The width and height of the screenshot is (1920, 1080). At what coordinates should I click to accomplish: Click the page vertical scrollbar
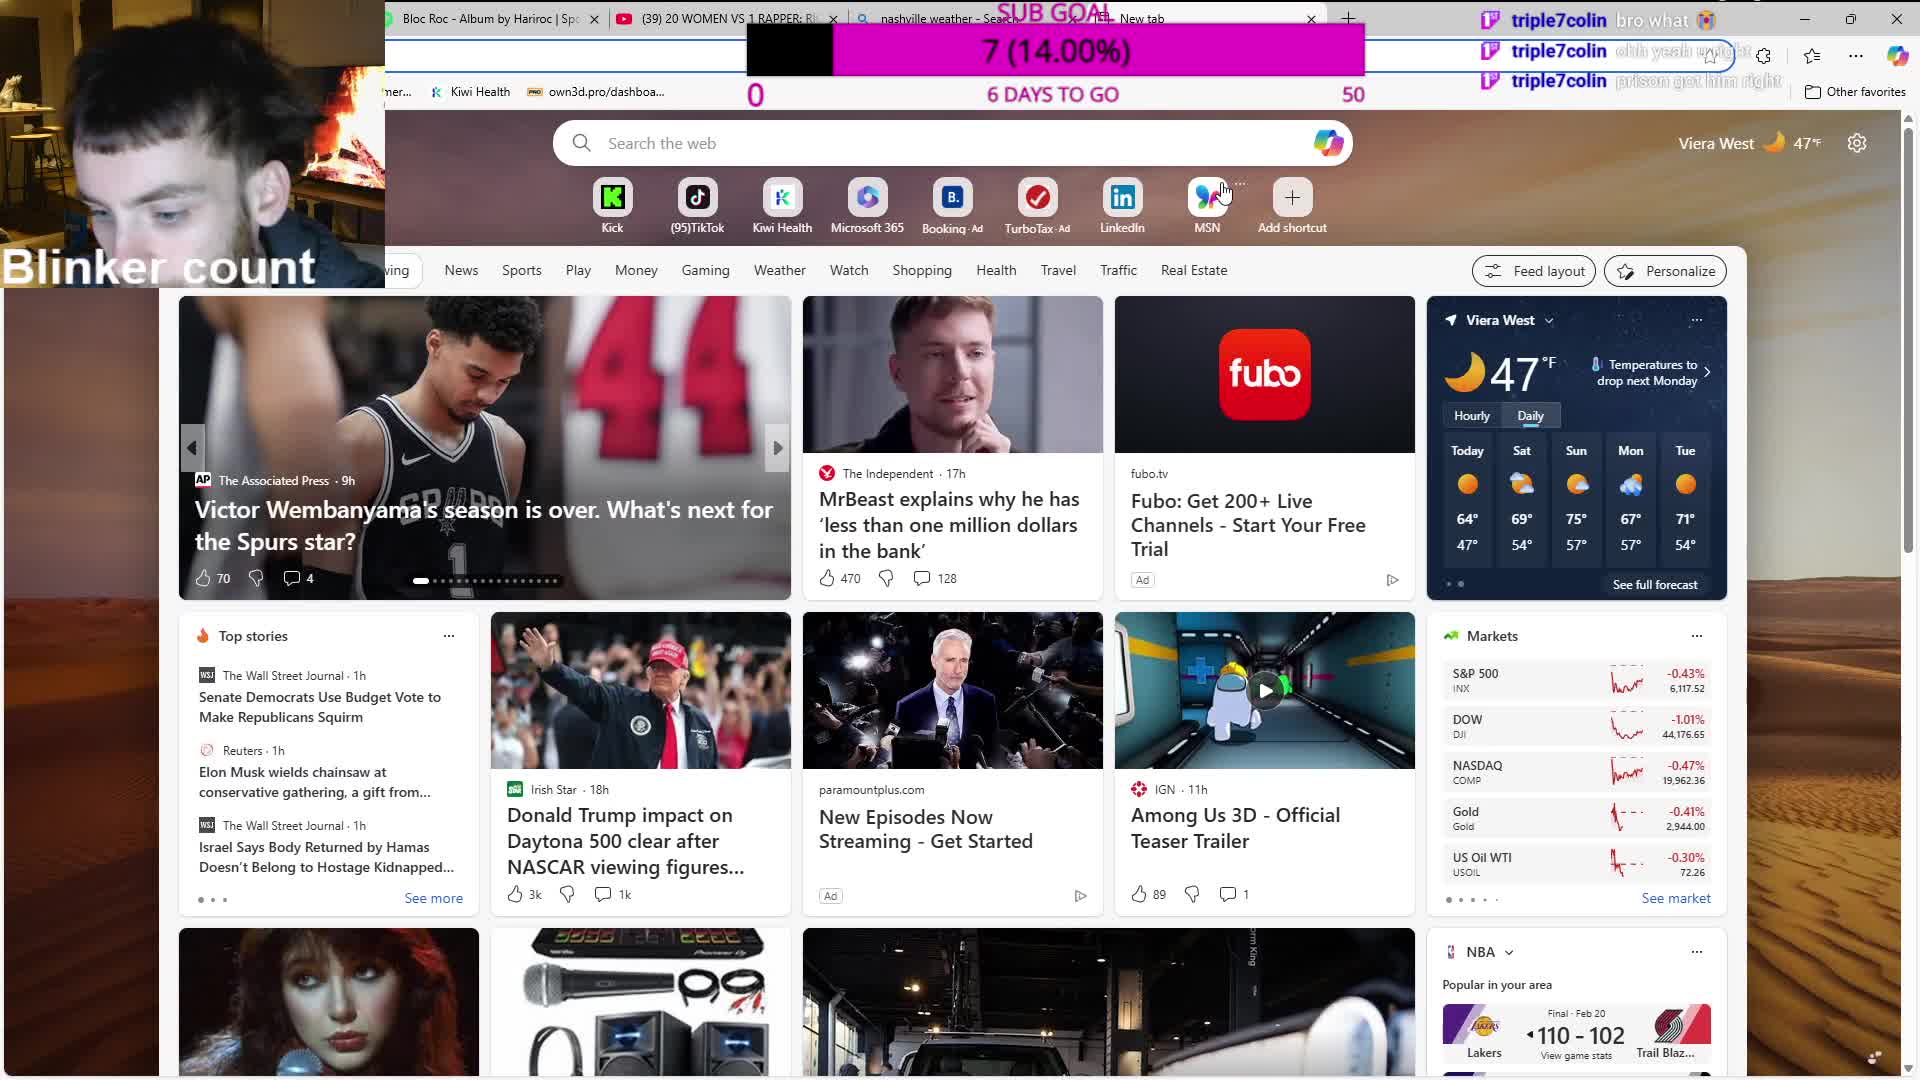click(x=1908, y=340)
